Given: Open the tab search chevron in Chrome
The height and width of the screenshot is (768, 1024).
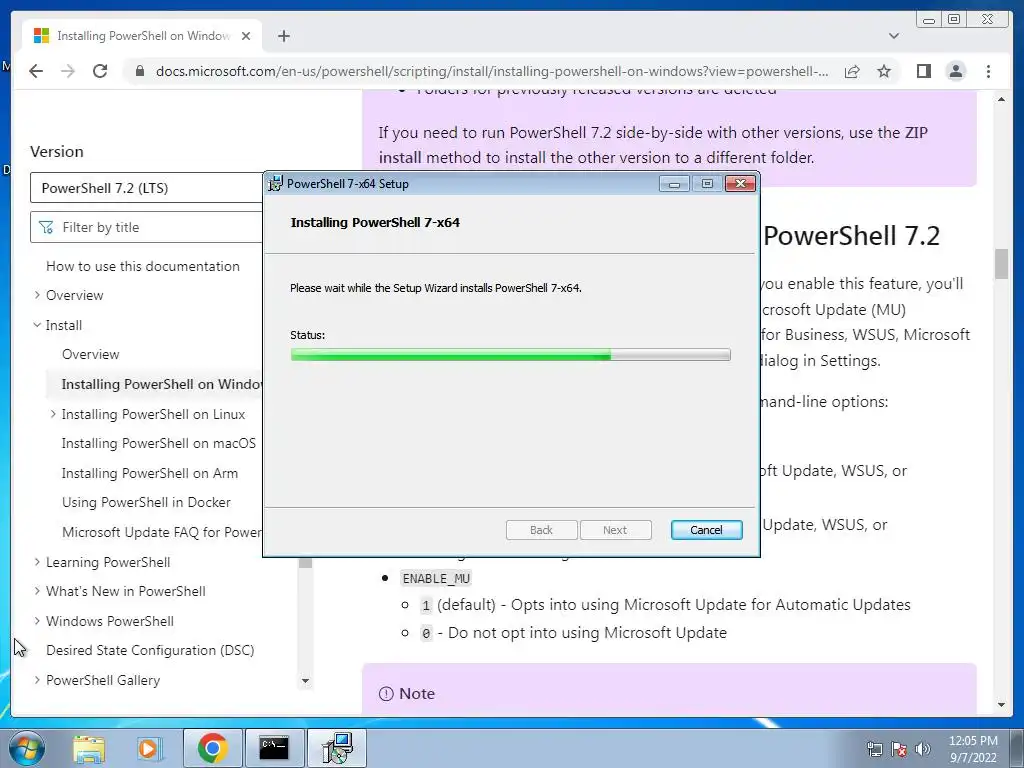Looking at the screenshot, I should coord(894,36).
